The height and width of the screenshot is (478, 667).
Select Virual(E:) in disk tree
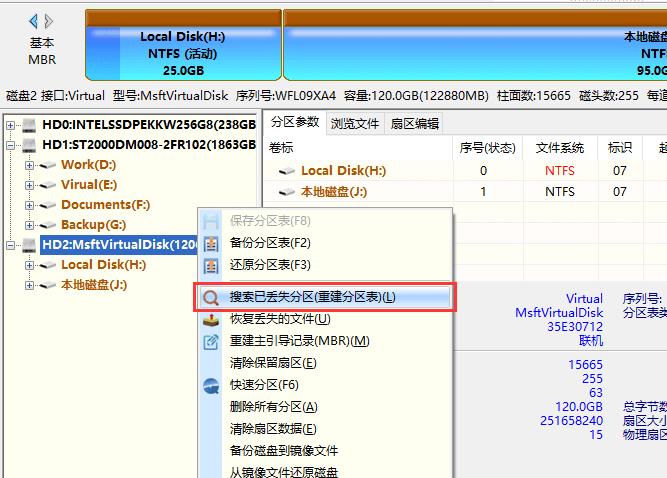point(89,185)
